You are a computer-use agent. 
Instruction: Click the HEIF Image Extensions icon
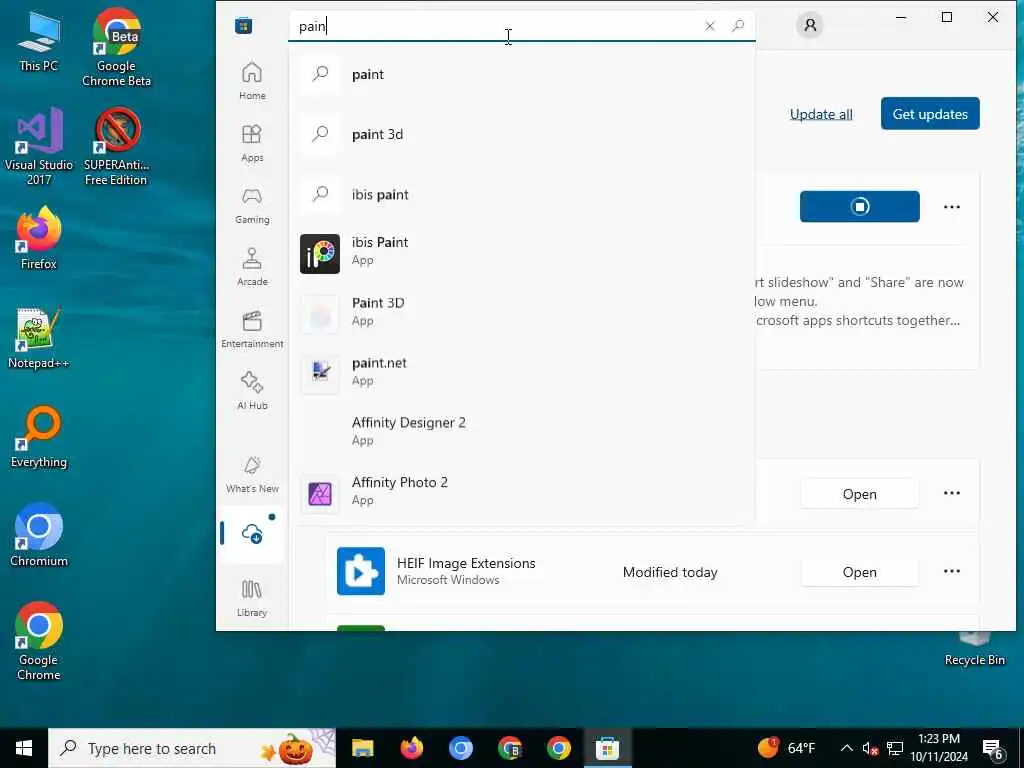click(360, 571)
